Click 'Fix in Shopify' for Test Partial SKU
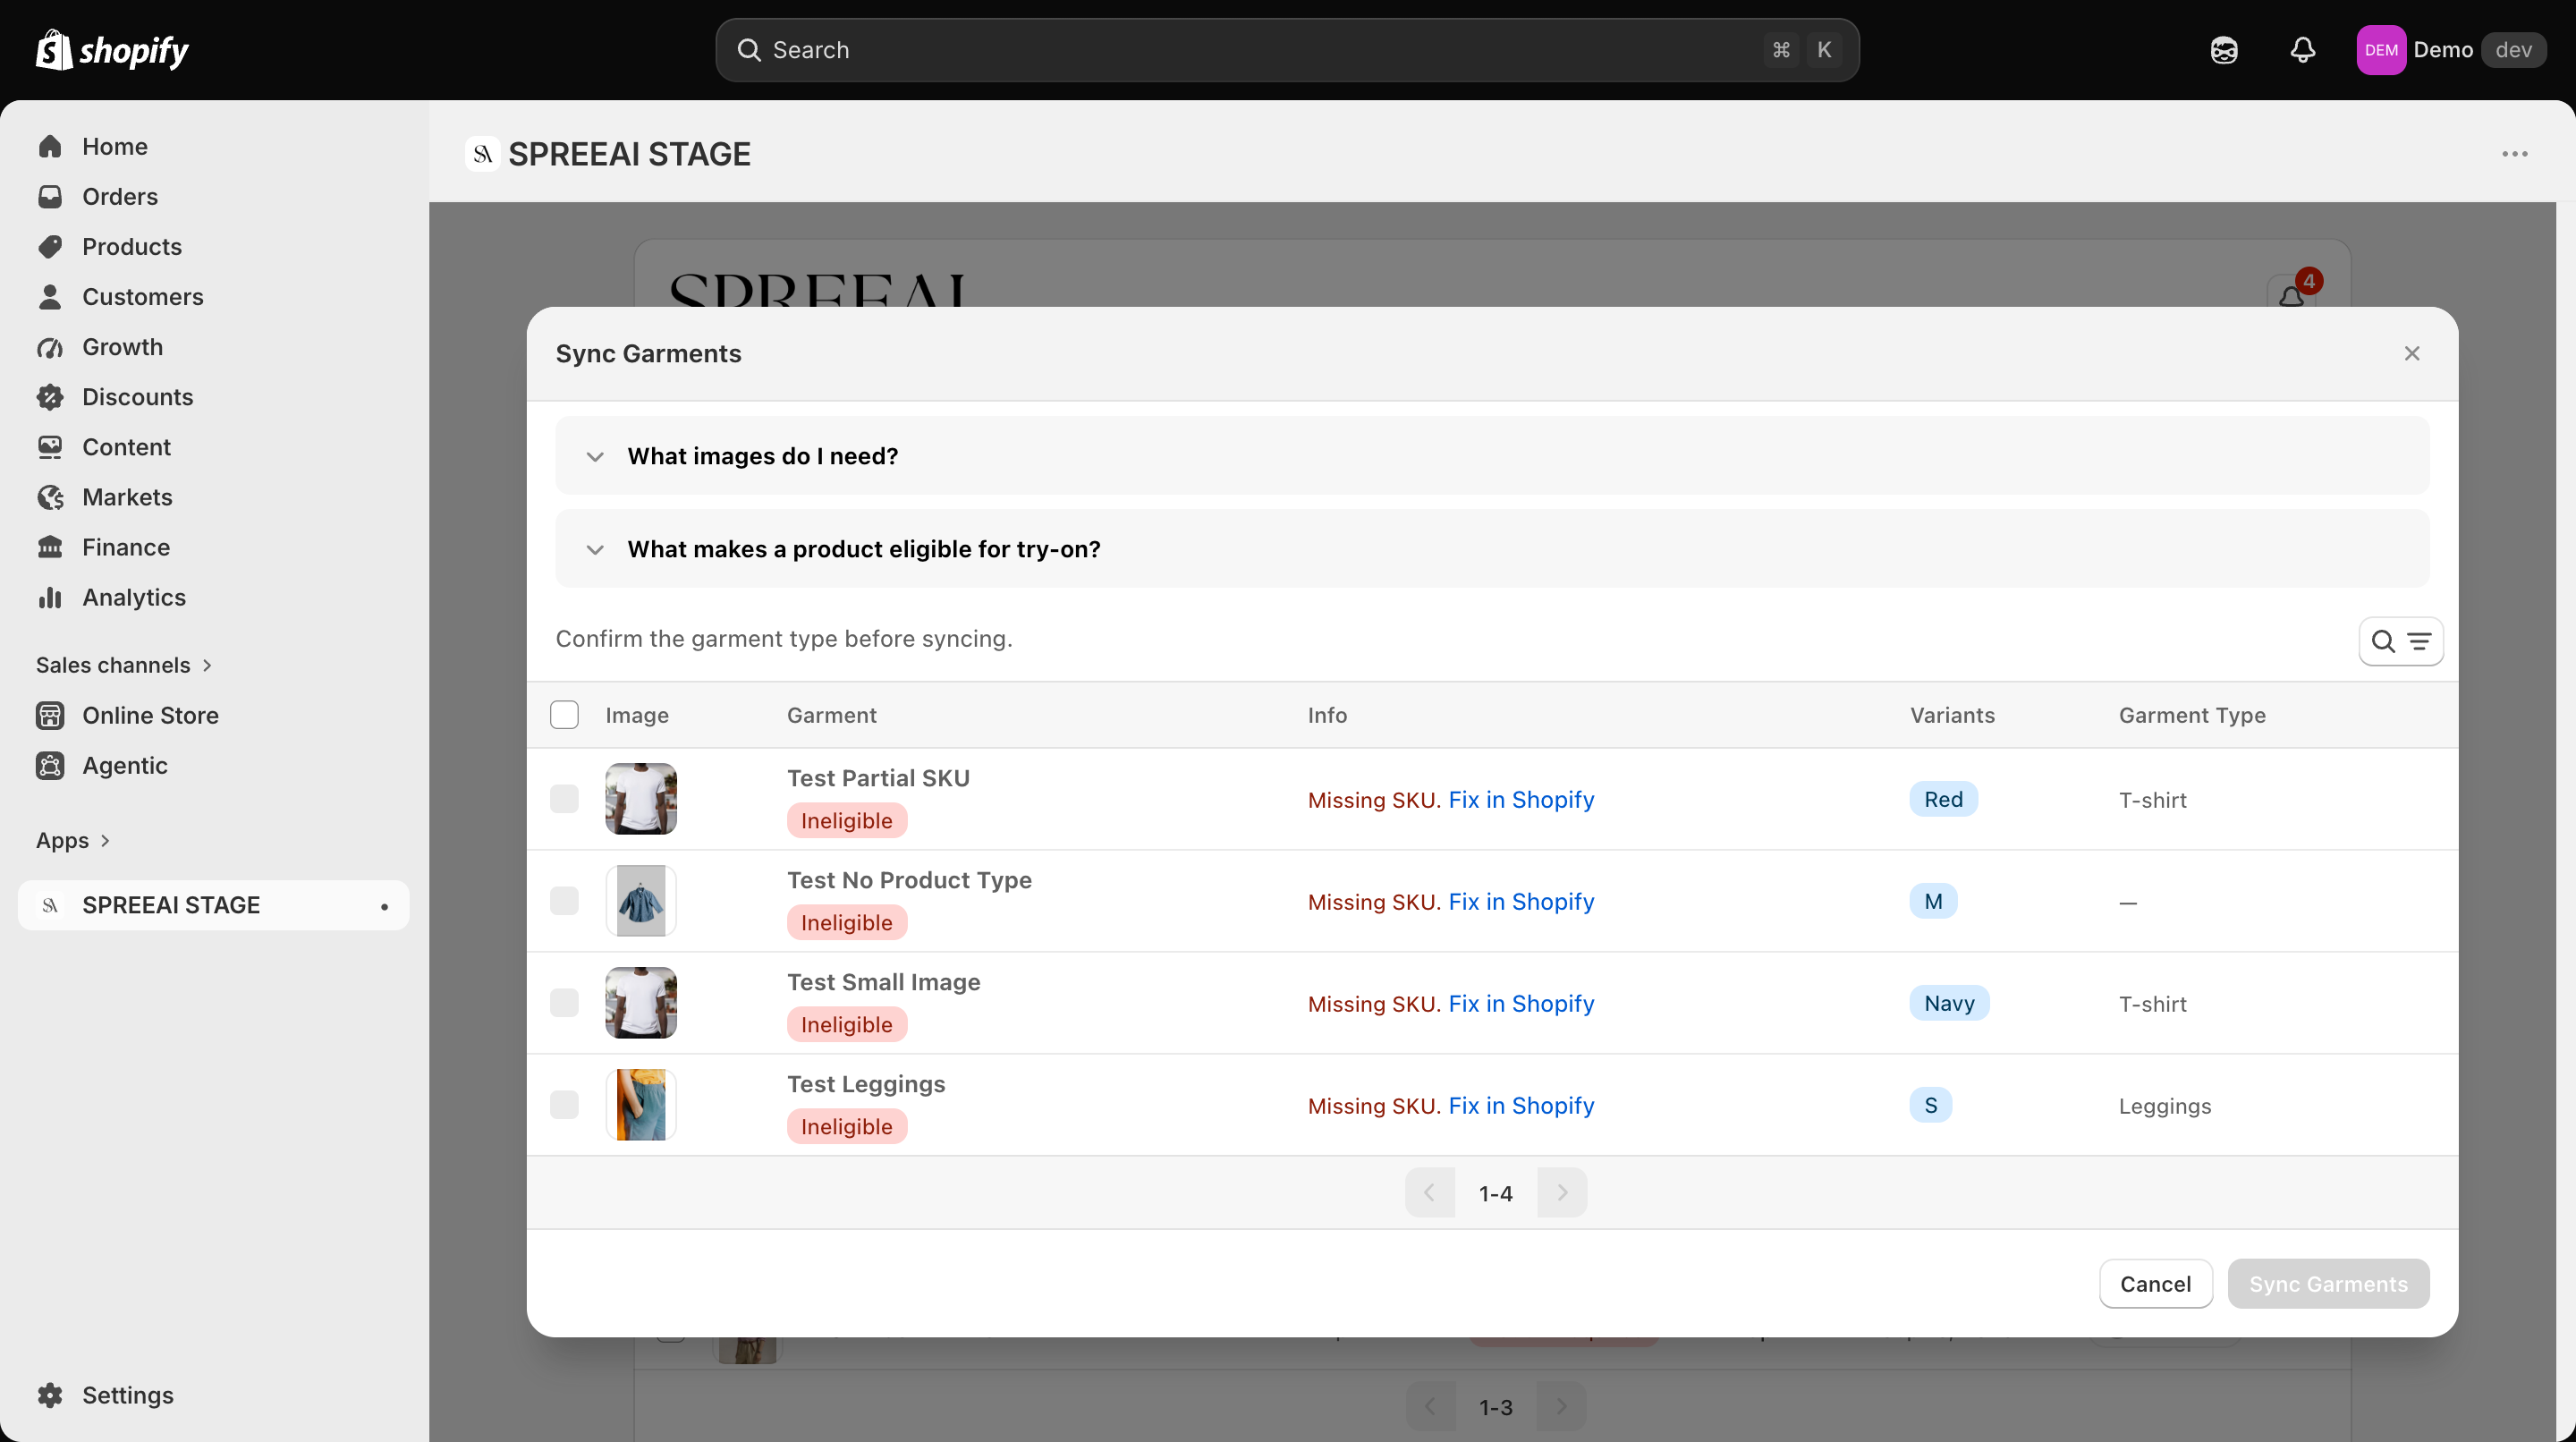 click(x=1521, y=800)
